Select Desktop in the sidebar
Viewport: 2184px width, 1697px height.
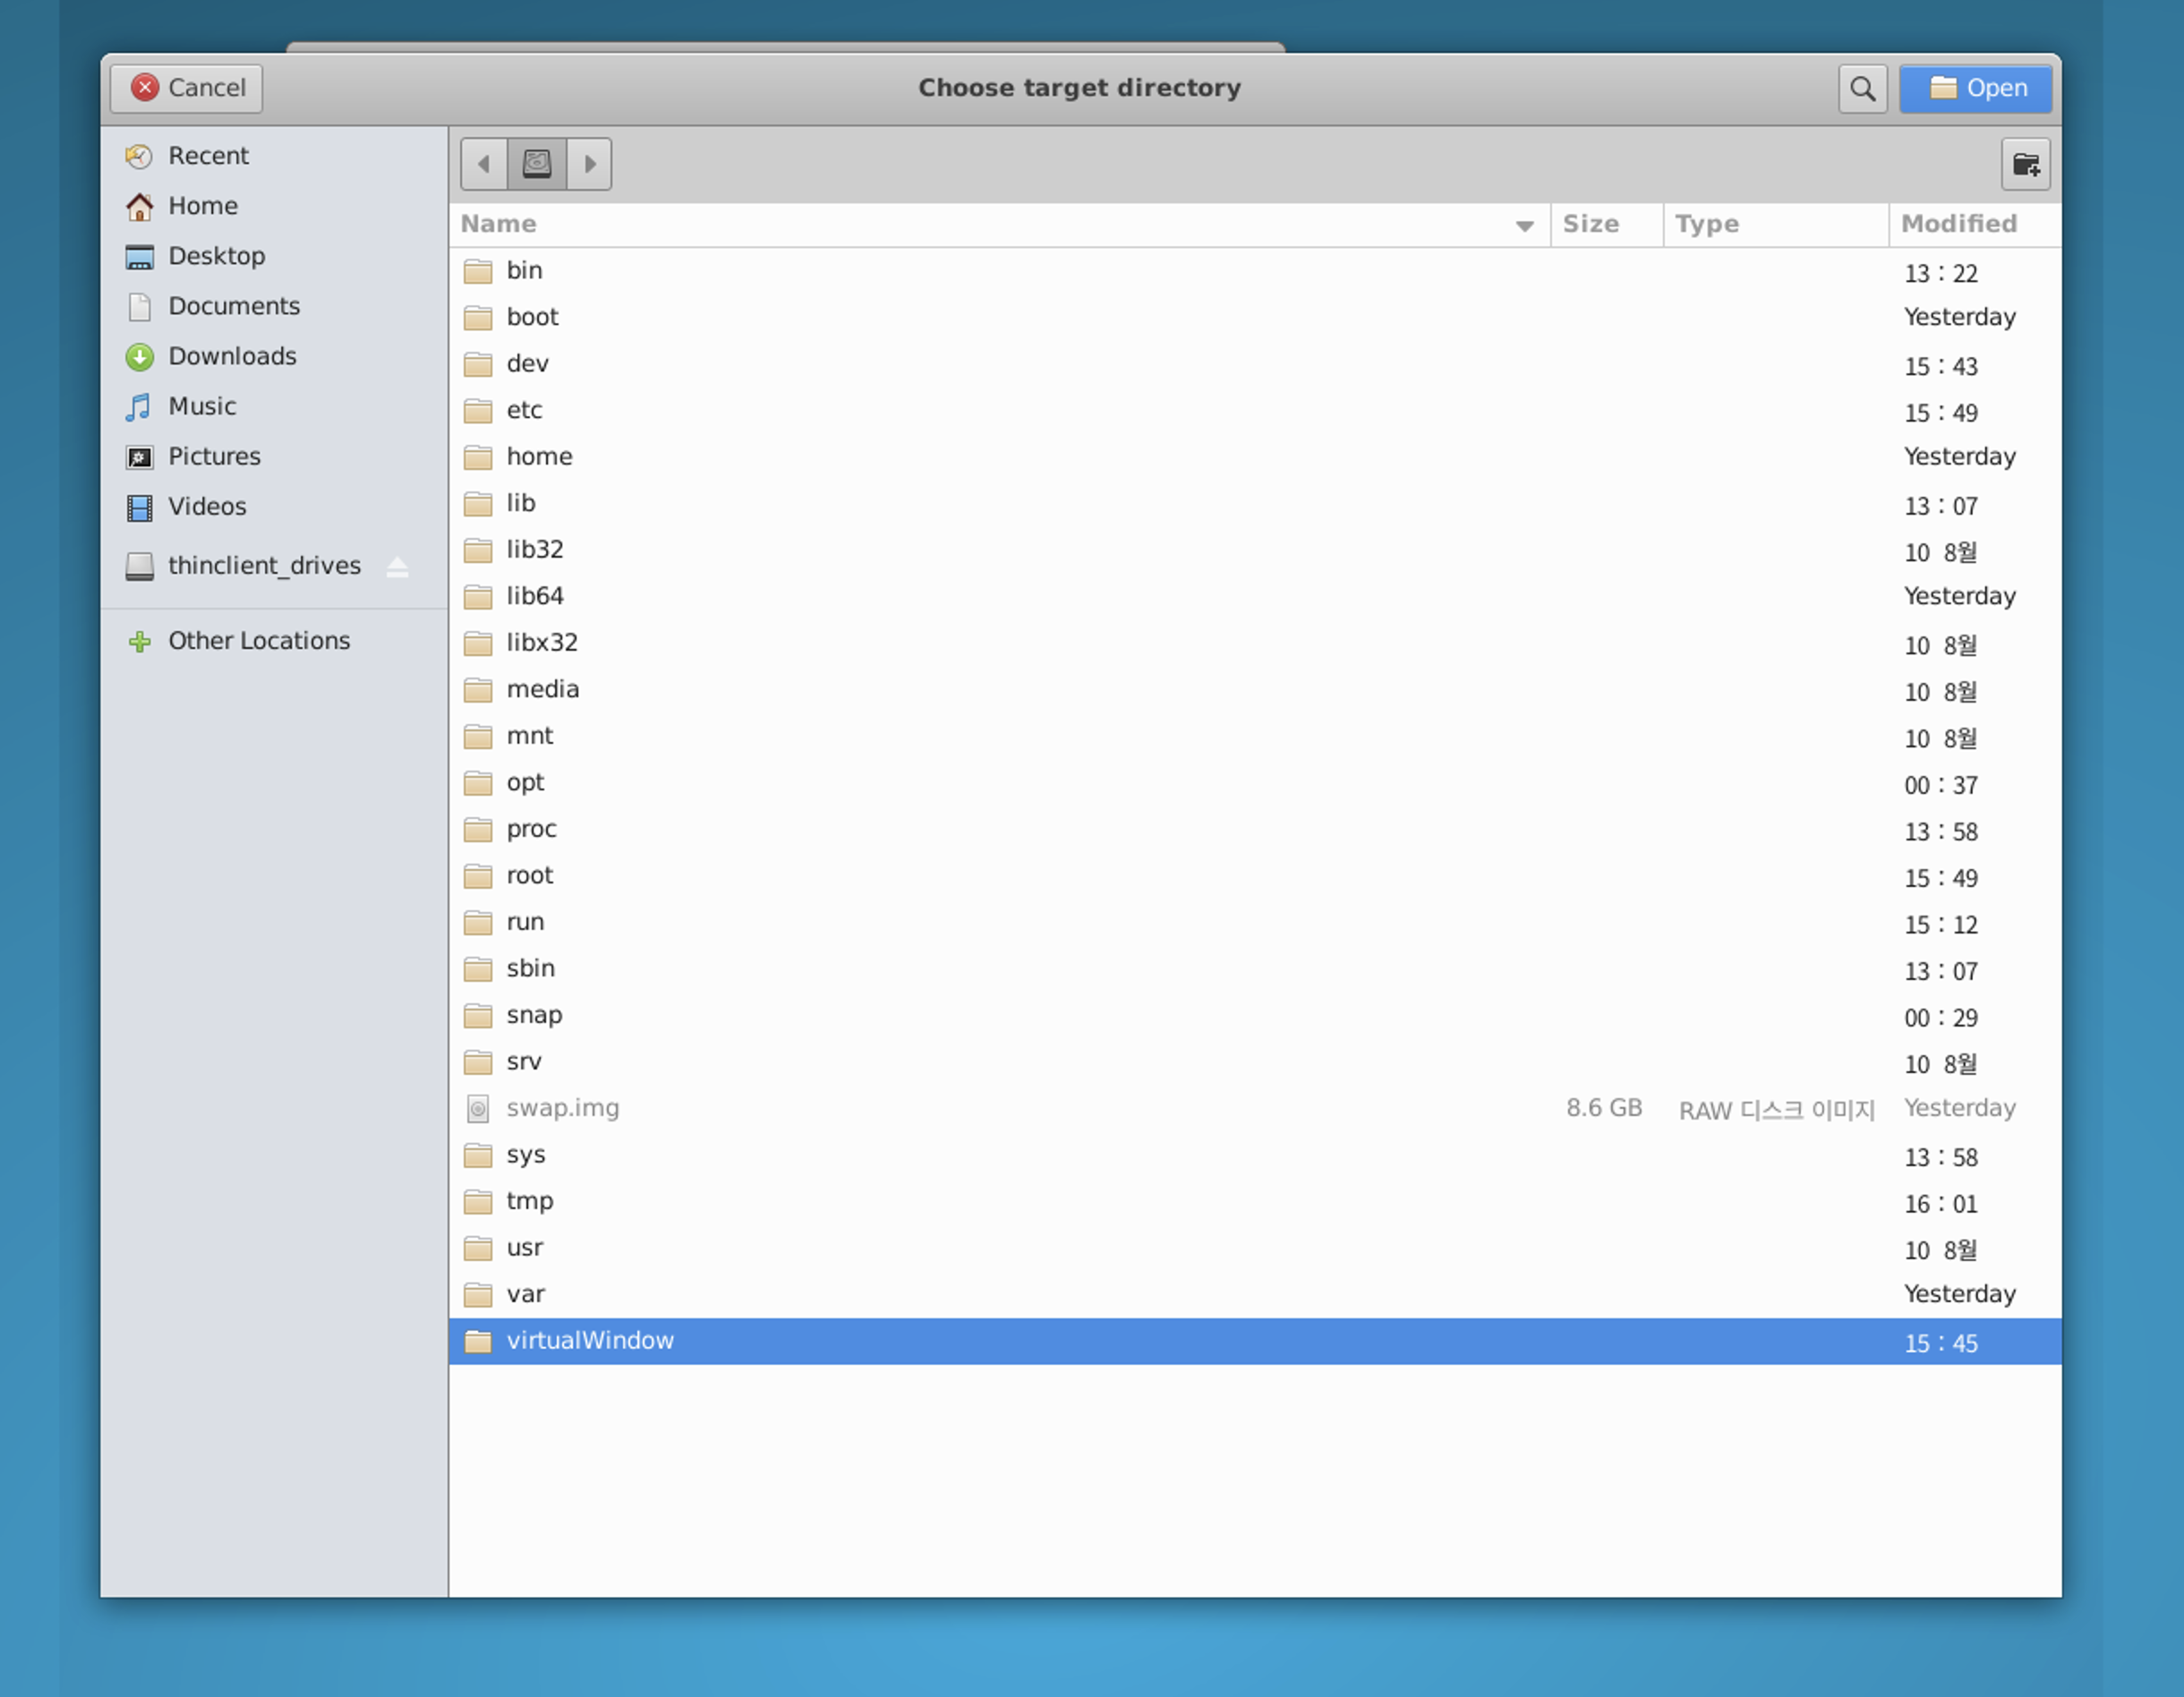216,256
